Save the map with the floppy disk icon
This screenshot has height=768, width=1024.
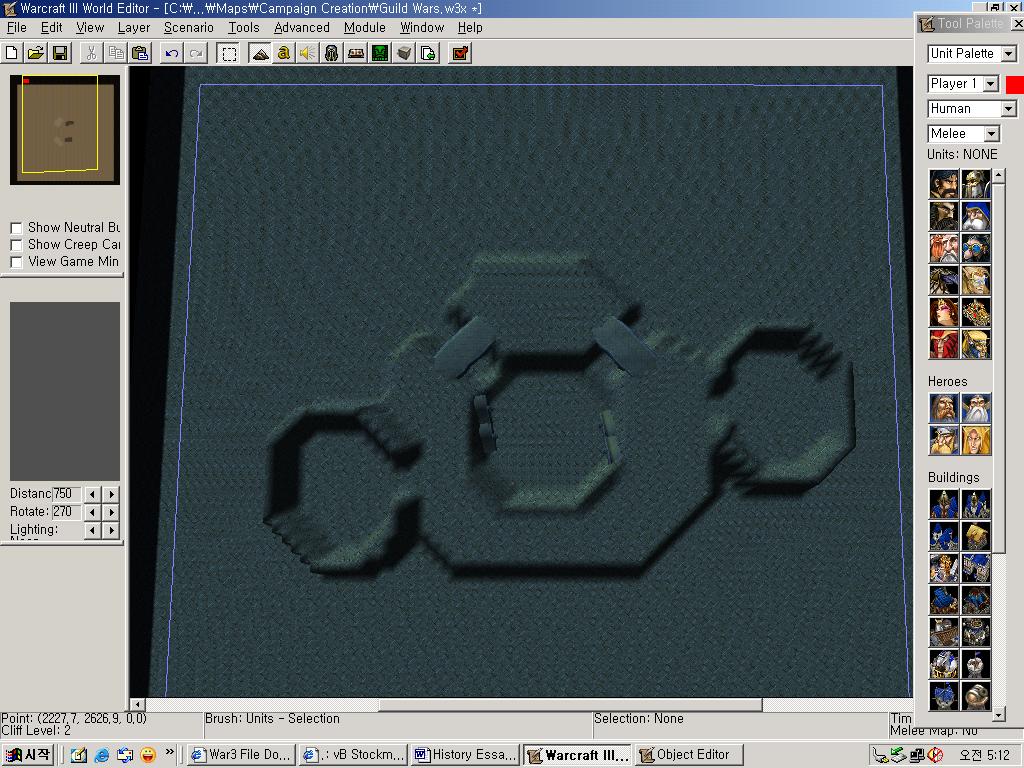60,53
